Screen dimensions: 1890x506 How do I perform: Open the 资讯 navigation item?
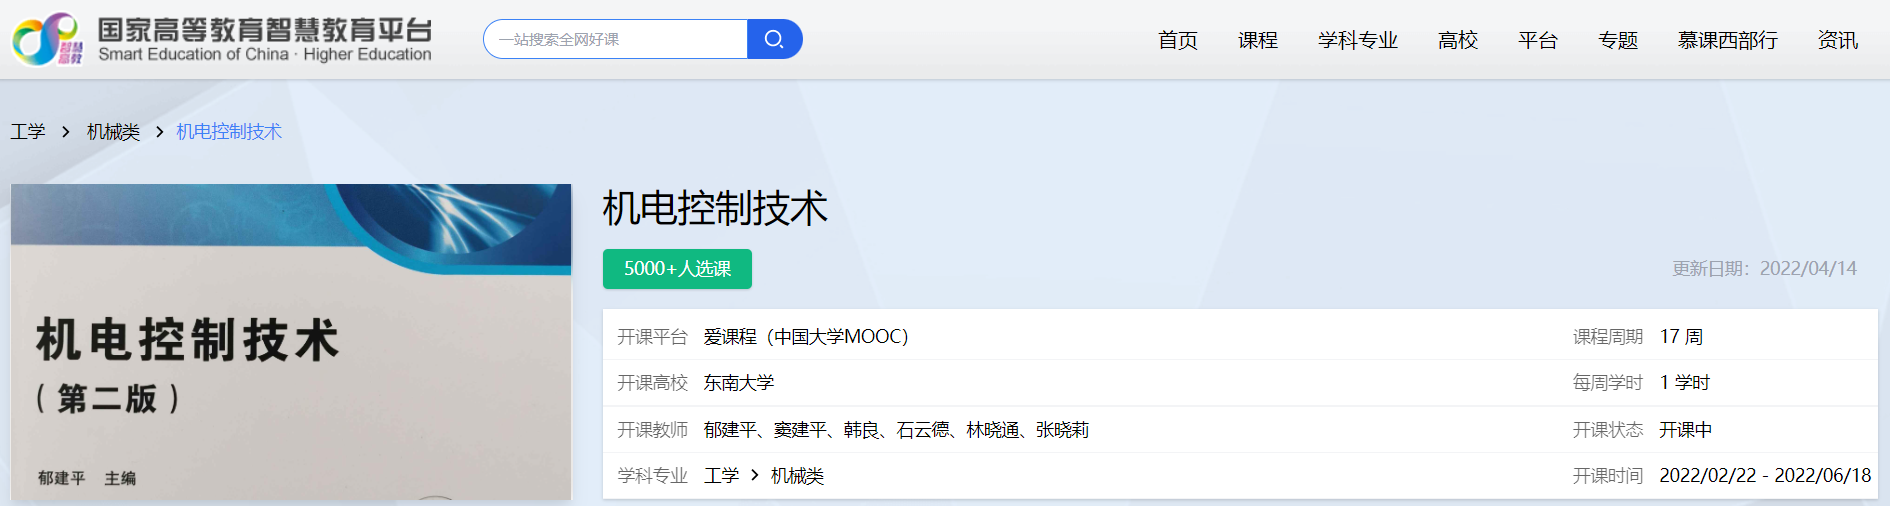pyautogui.click(x=1837, y=40)
